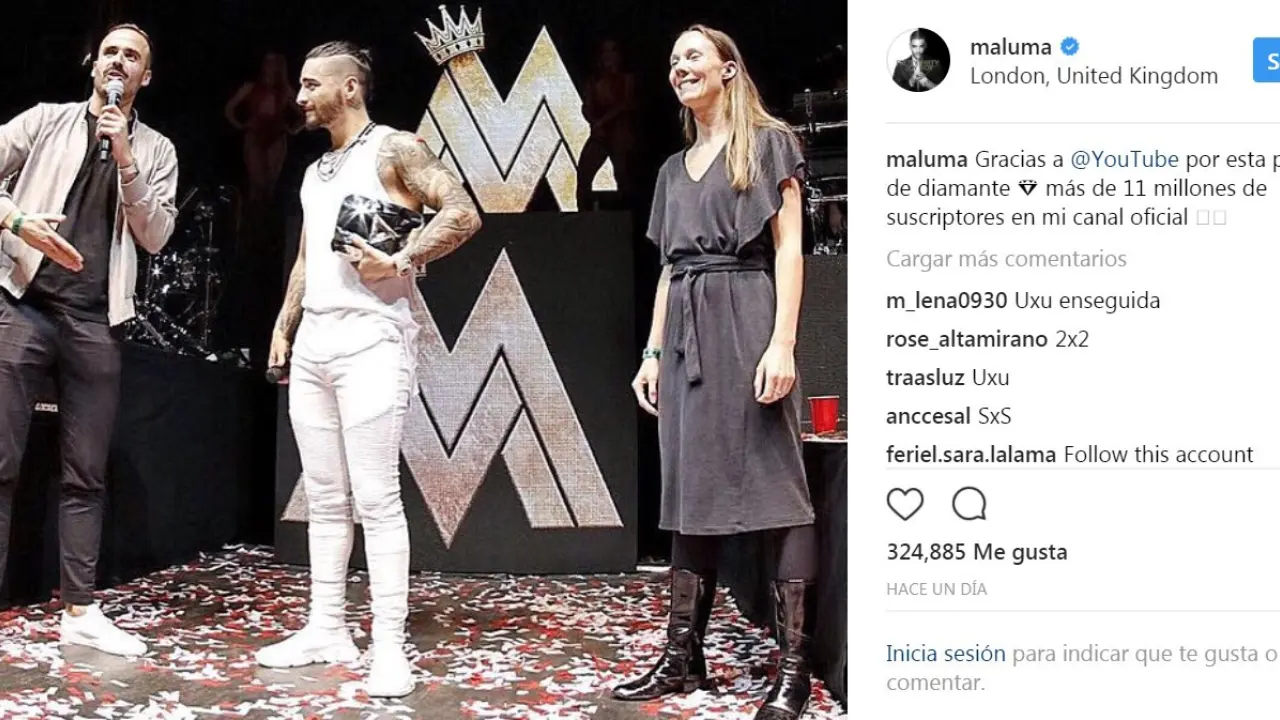Click the maluma username in caption

pyautogui.click(x=927, y=160)
